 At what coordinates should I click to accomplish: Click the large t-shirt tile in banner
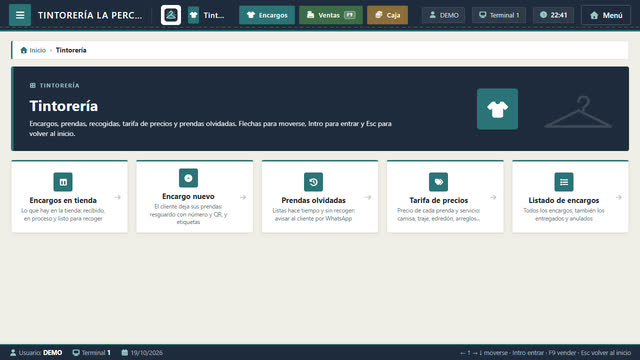[497, 109]
